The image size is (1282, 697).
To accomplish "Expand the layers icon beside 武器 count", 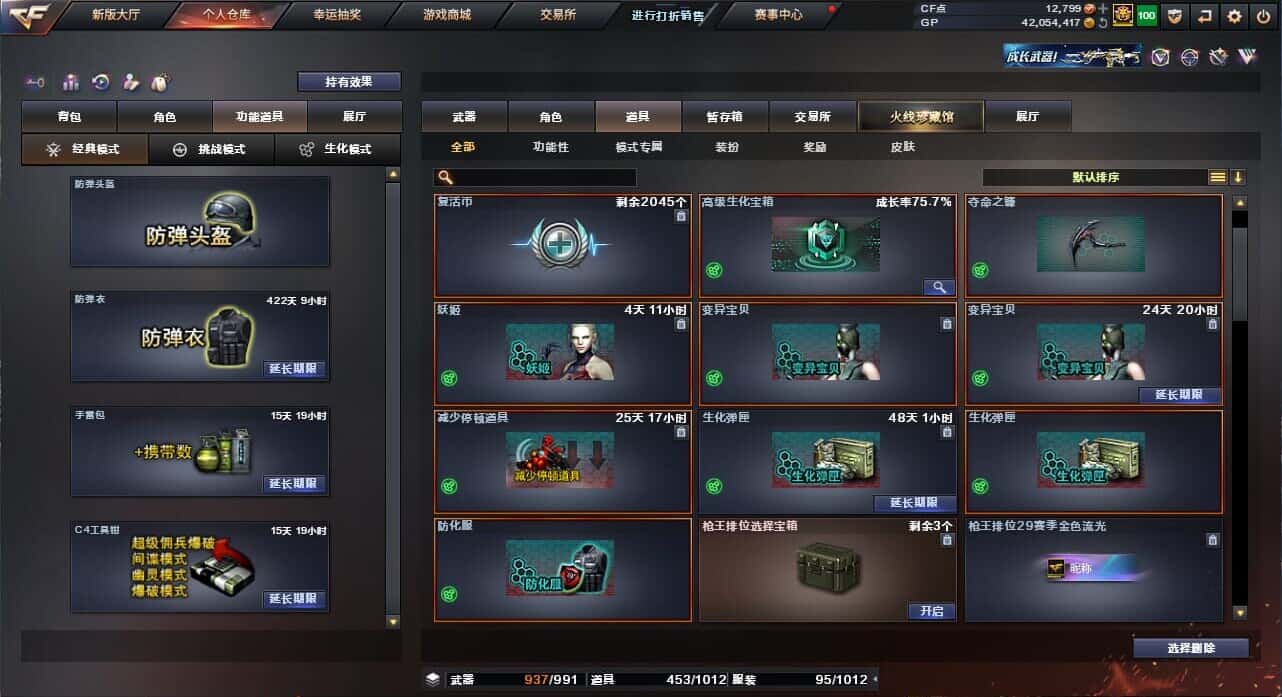I will pyautogui.click(x=432, y=679).
